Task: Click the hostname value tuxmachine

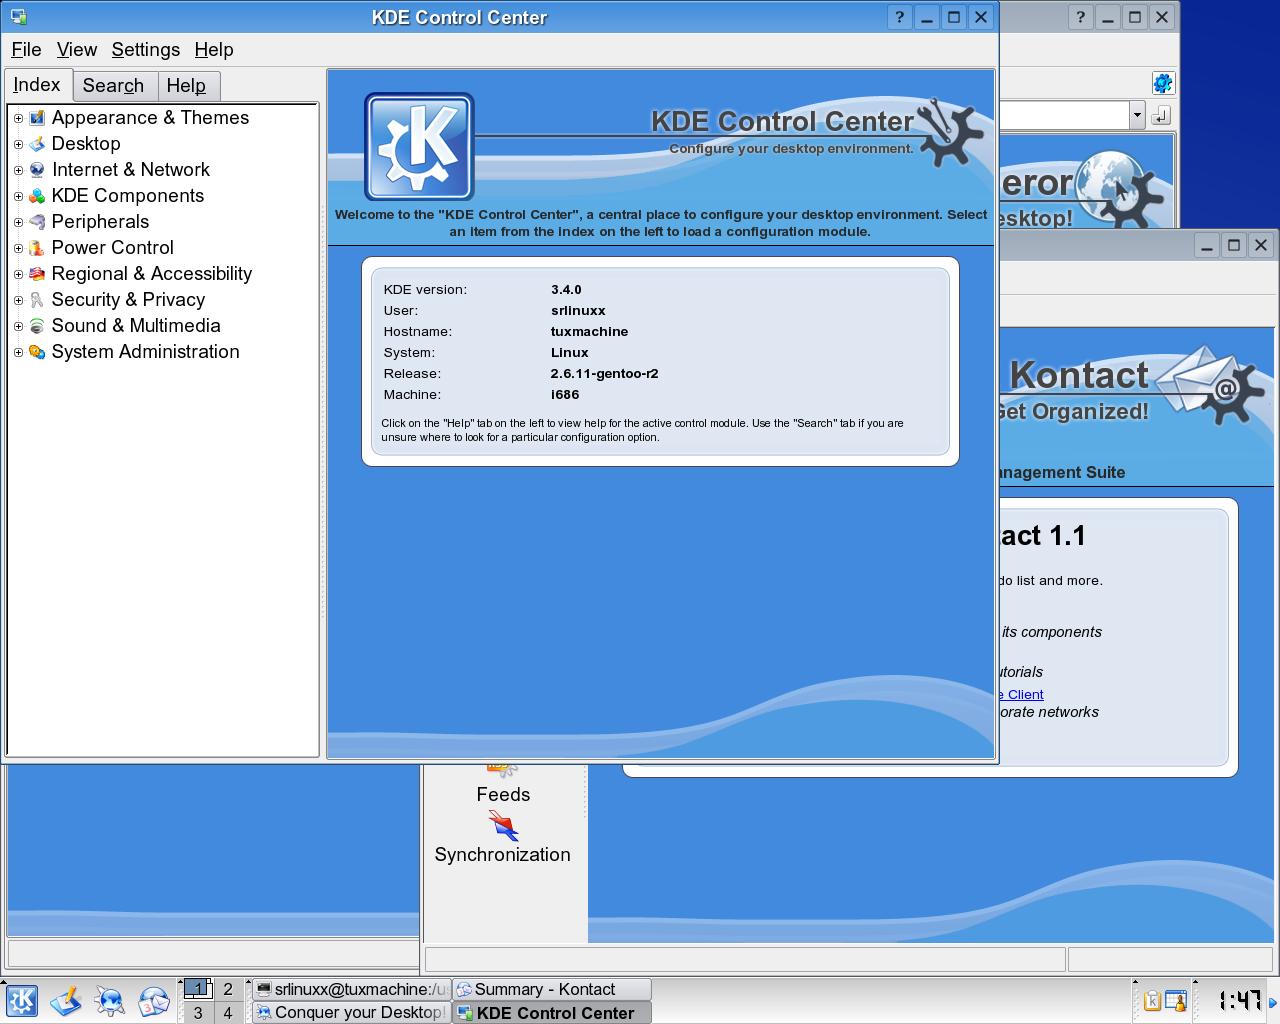Action: [590, 331]
